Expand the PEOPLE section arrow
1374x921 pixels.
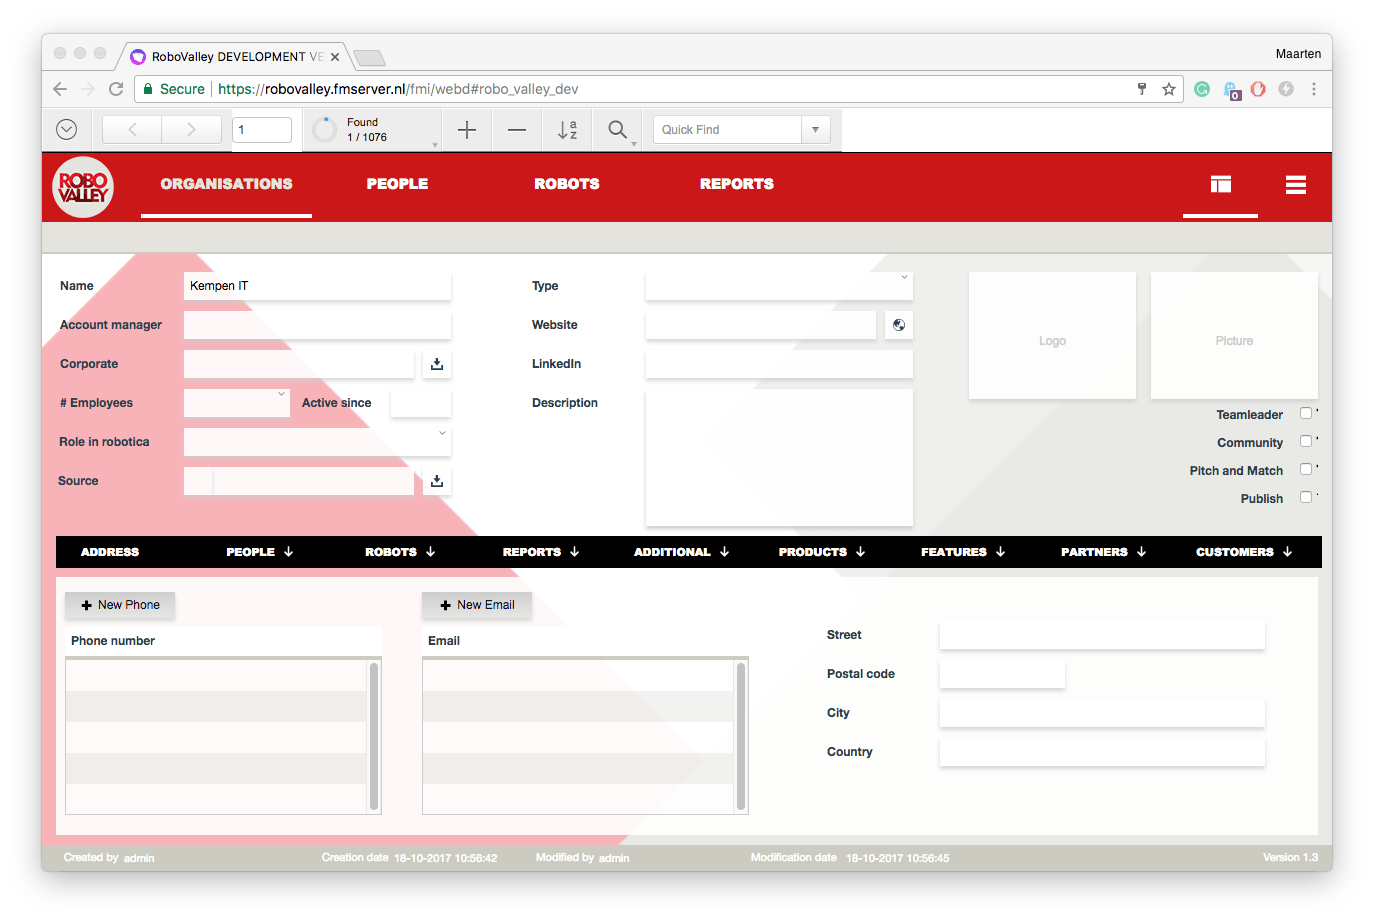(288, 552)
